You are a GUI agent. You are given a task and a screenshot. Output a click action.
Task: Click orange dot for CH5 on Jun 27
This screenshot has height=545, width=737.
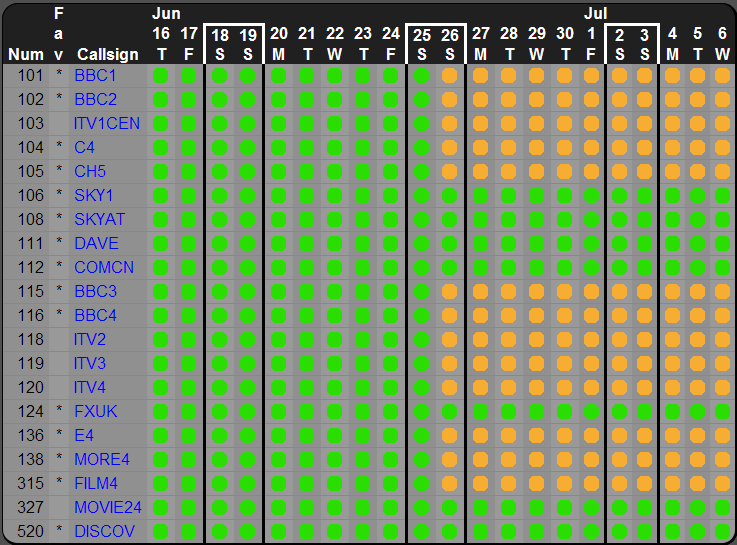pos(480,171)
